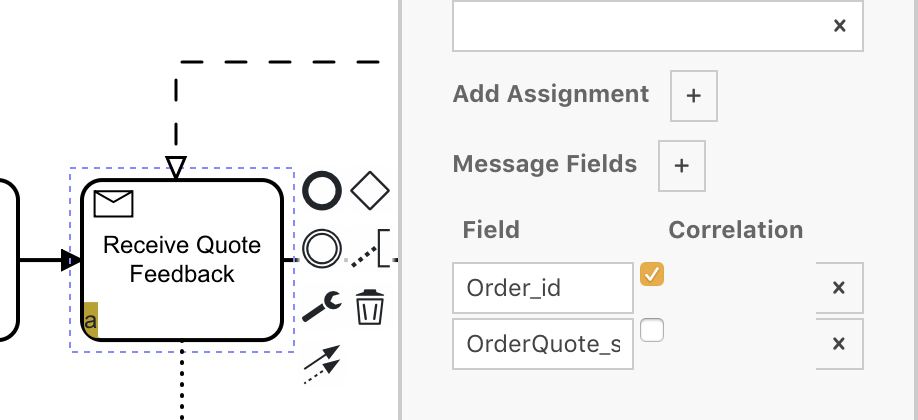Append gateway diamond from context pad

point(371,190)
